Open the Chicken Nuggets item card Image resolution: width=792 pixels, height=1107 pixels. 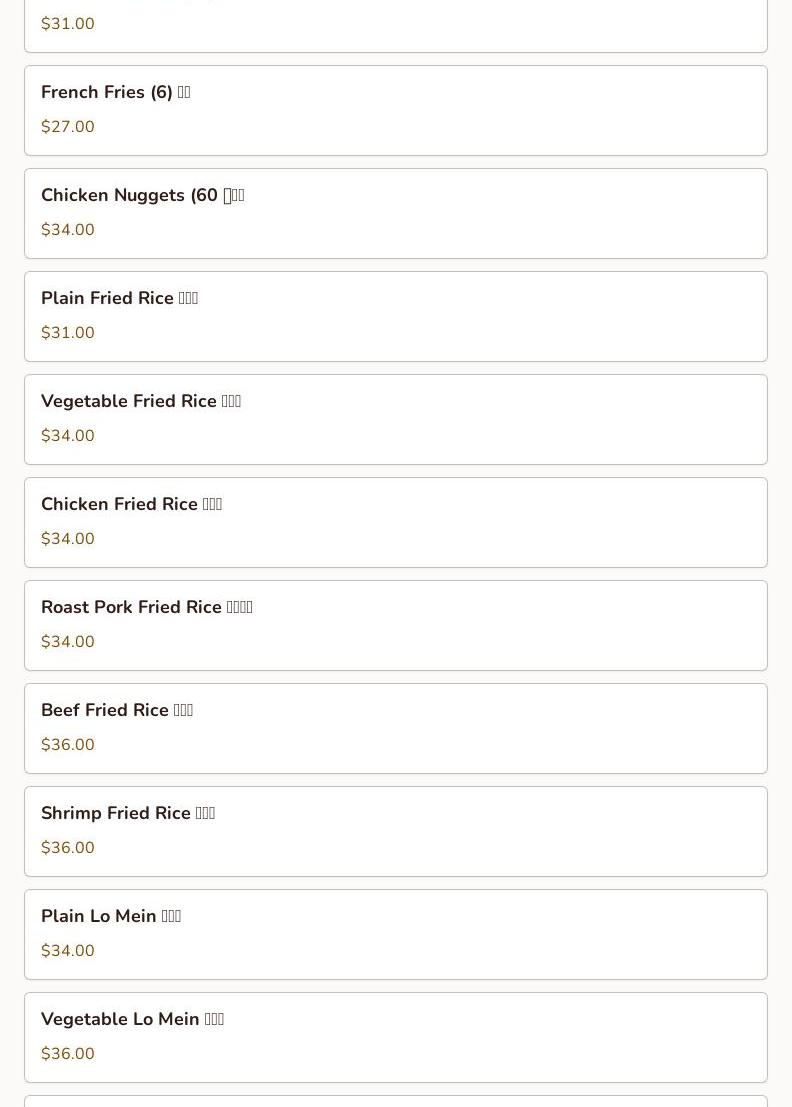[x=395, y=213]
